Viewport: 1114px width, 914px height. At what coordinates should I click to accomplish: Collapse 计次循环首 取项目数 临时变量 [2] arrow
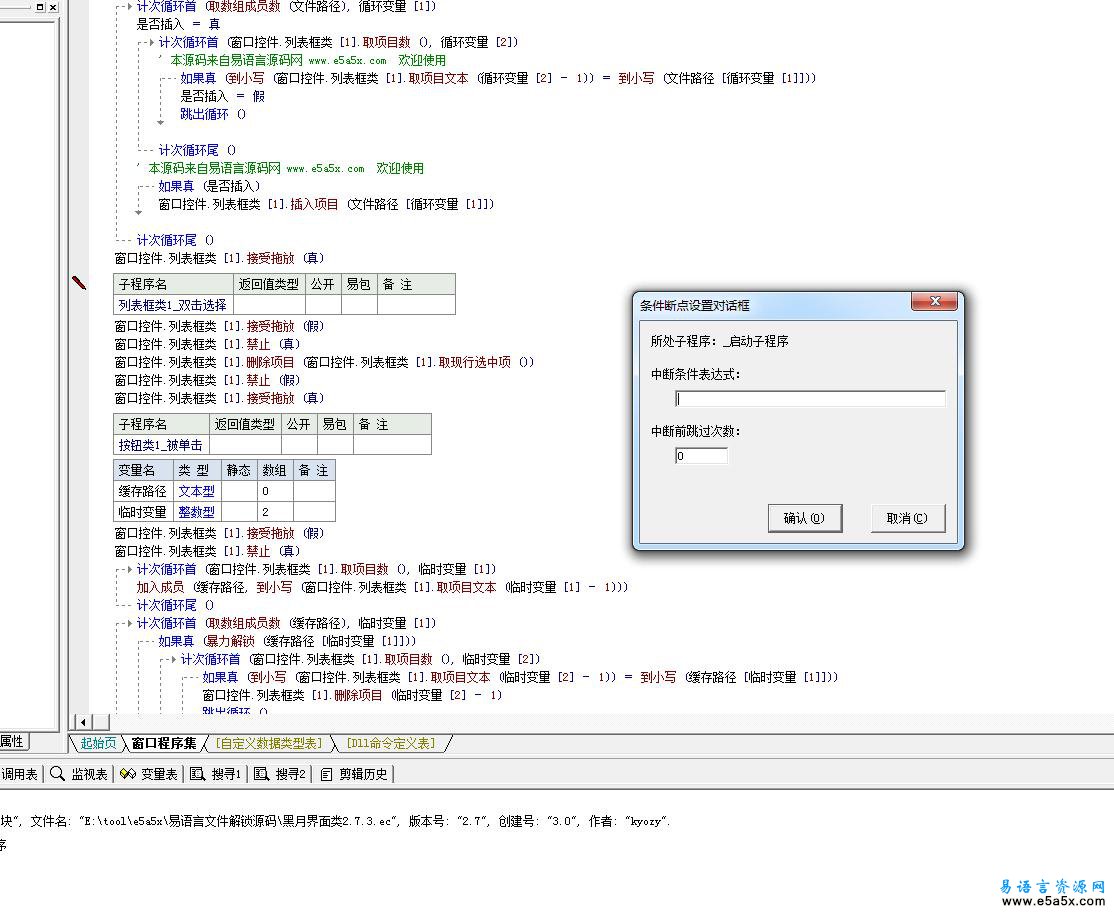[x=173, y=659]
